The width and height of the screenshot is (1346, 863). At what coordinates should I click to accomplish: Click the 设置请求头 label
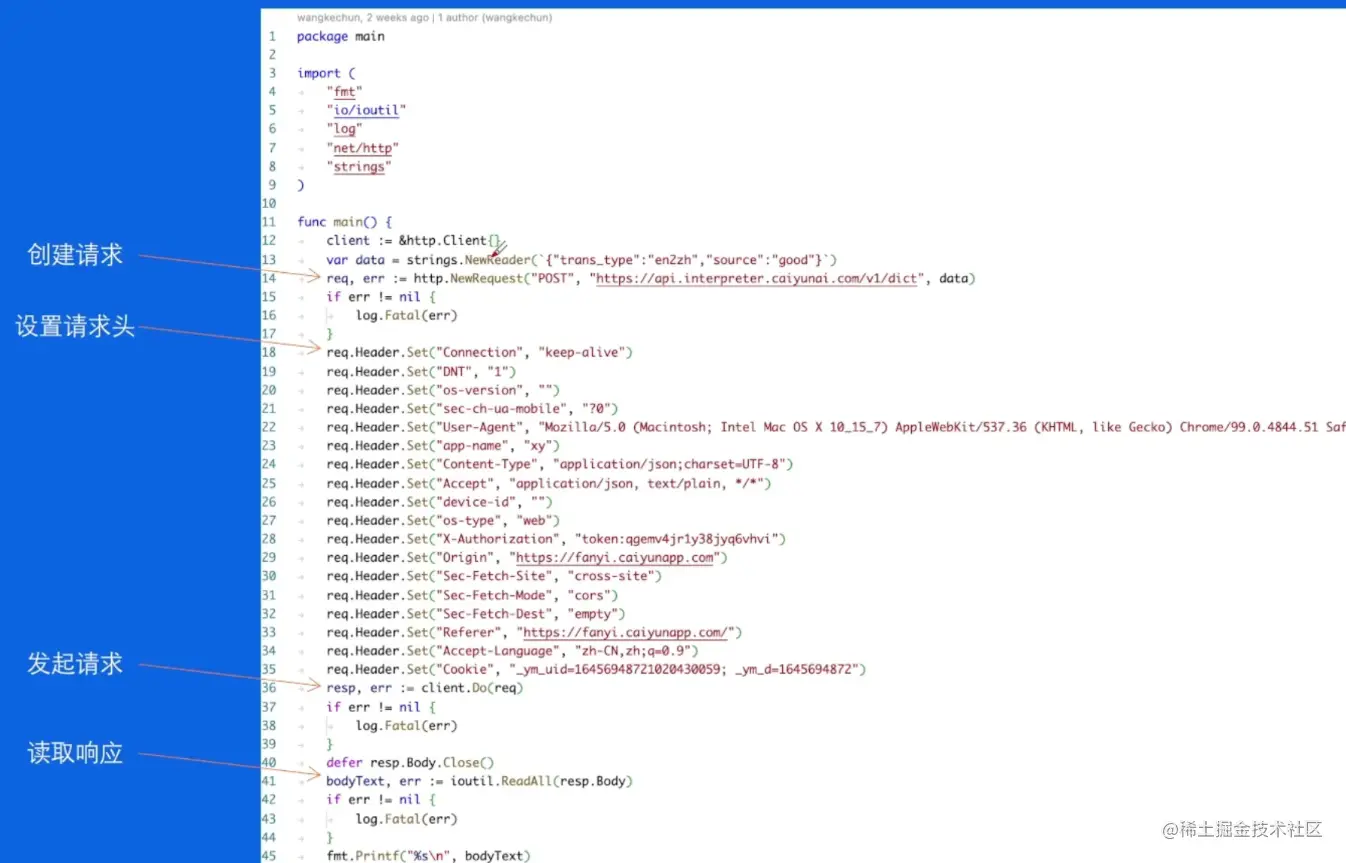pos(75,326)
